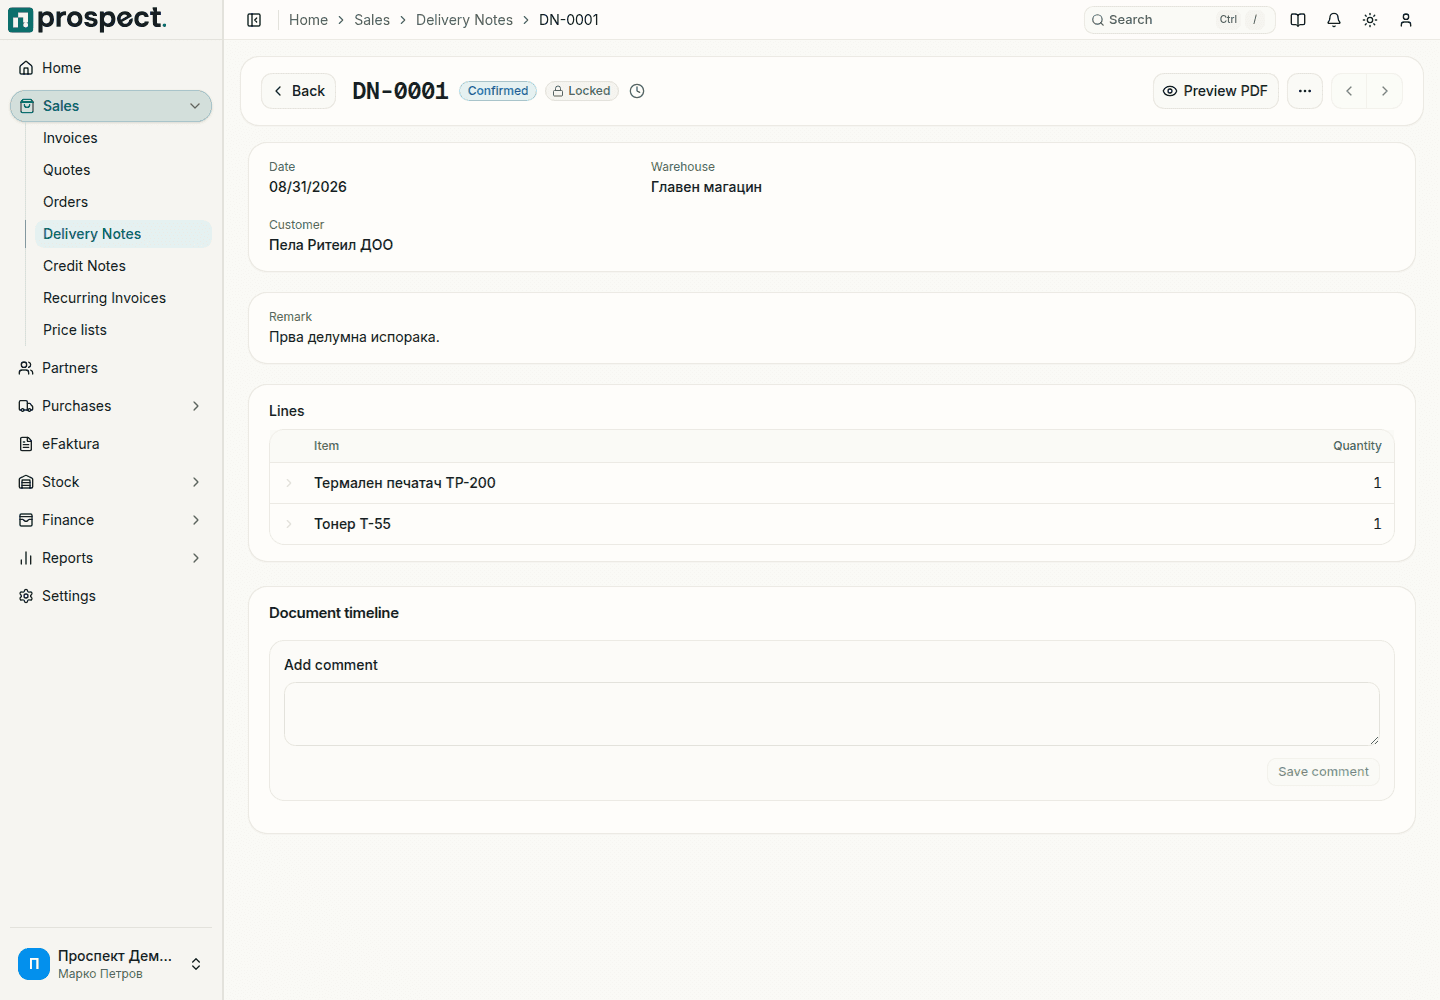The height and width of the screenshot is (1000, 1440).
Task: Click the clock history icon beside Locked
Action: tap(637, 91)
